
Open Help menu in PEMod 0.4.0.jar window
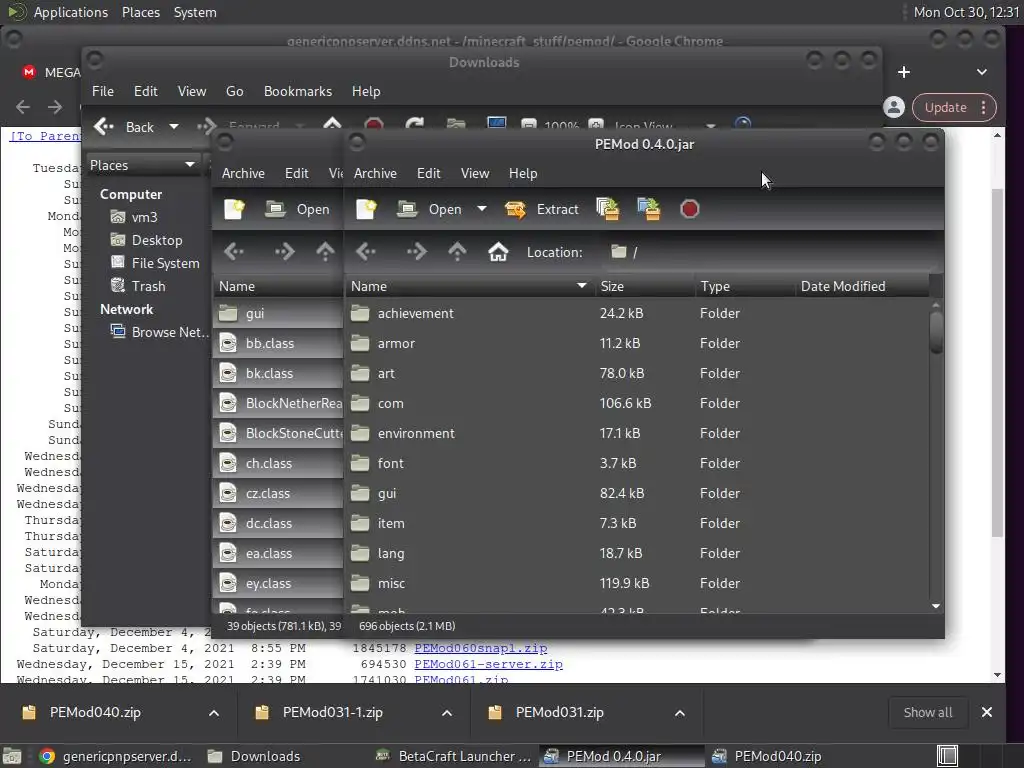point(522,173)
